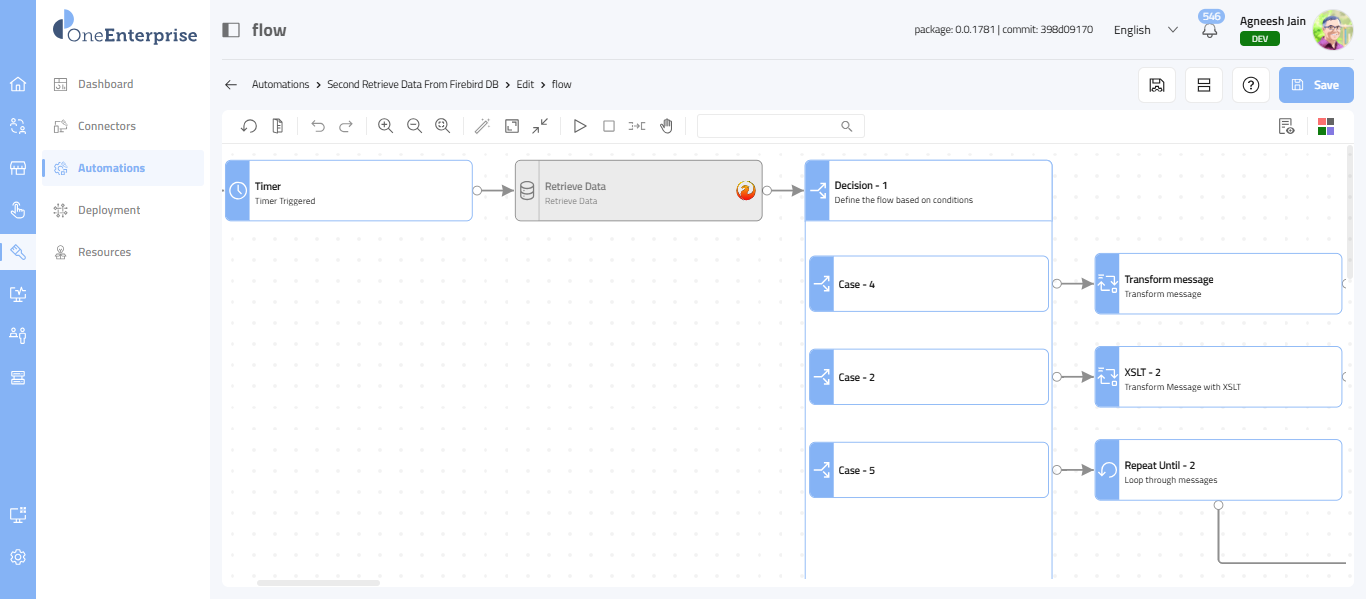1366x599 pixels.
Task: Click the log viewer document-eye icon
Action: [x=1286, y=126]
